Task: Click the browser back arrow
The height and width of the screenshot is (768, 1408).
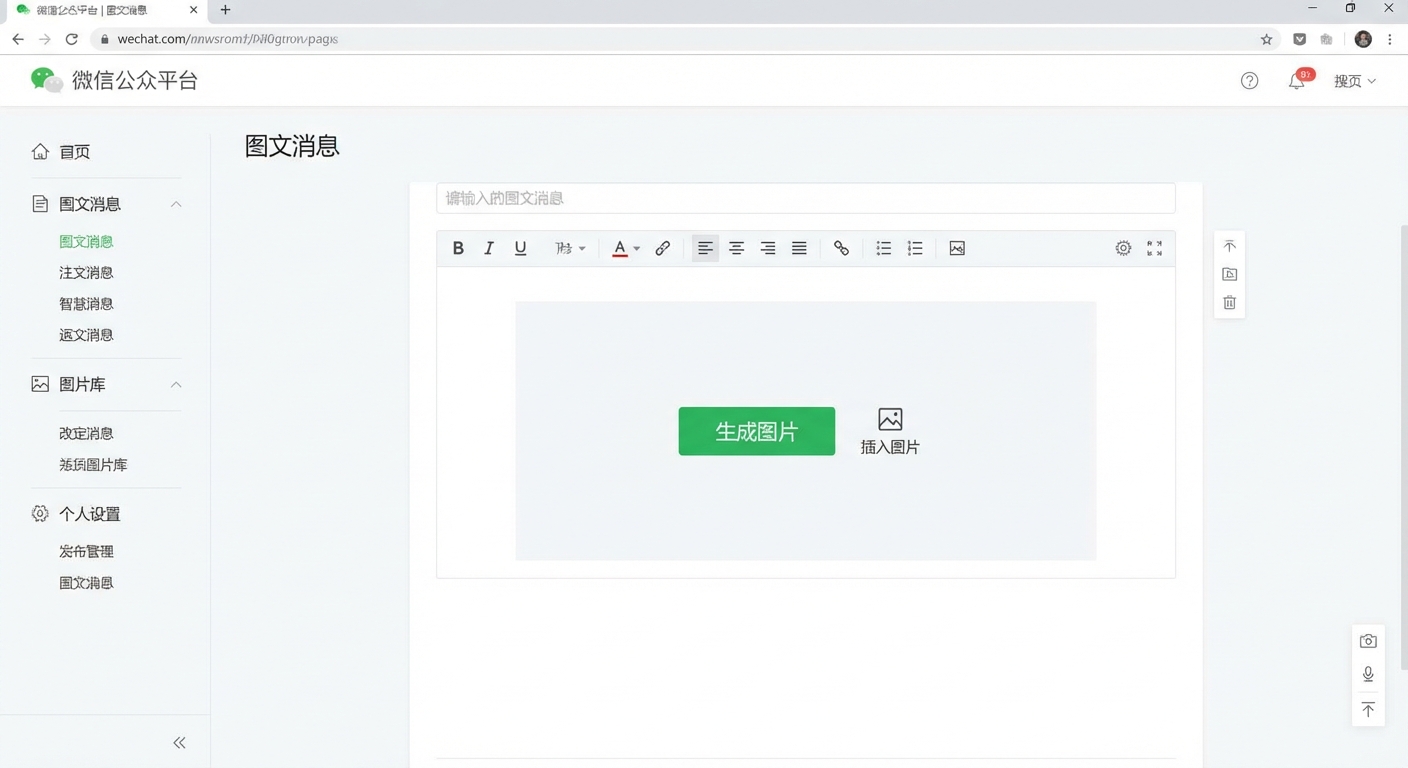Action: 18,39
